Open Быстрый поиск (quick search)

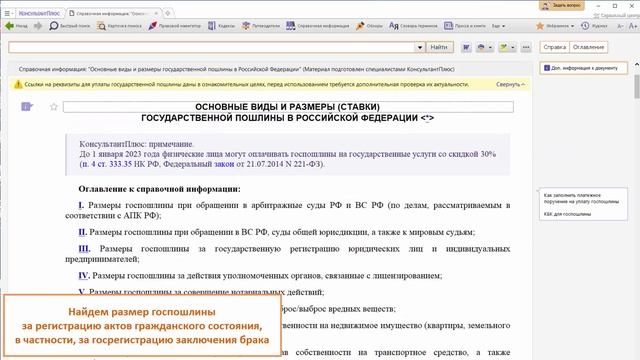pyautogui.click(x=69, y=26)
